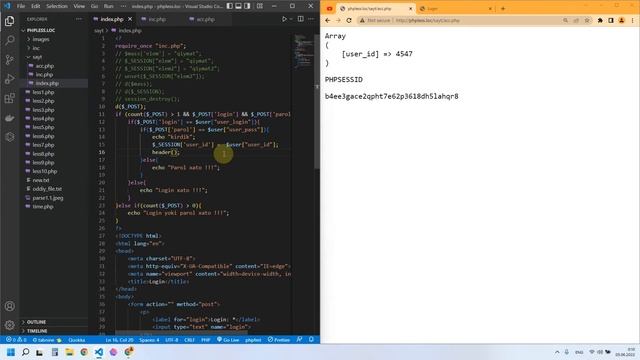Screen dimensions: 640x360
Task: Bookmark this page with star icon
Action: [587, 20]
